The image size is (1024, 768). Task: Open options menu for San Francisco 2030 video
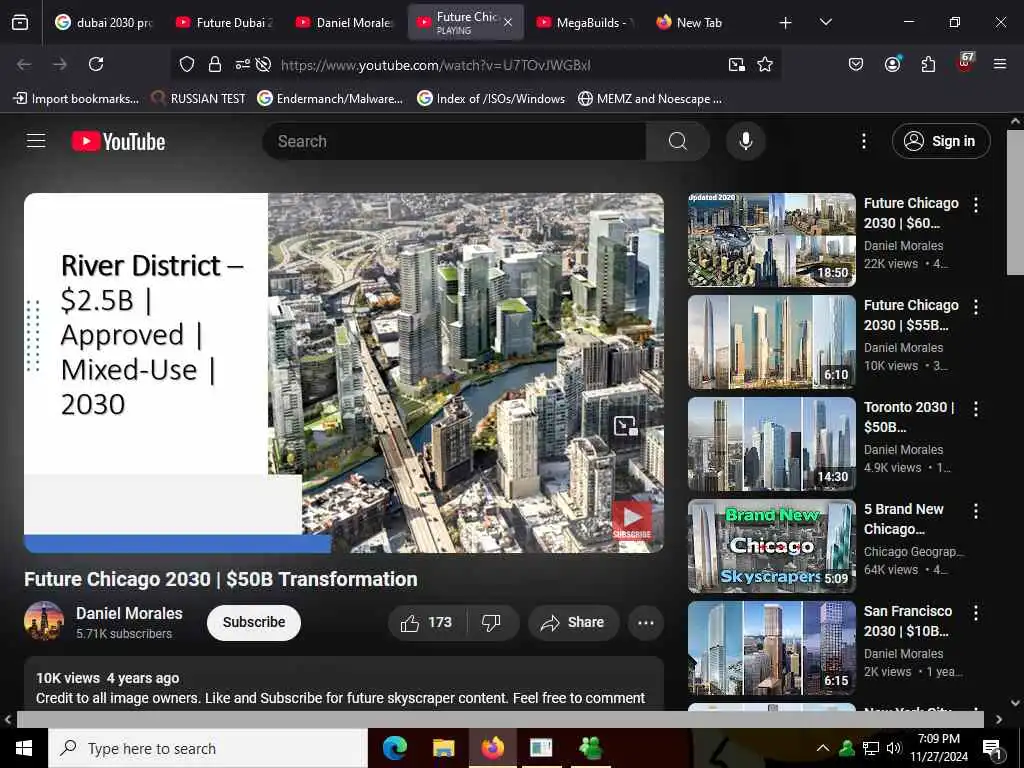point(976,612)
